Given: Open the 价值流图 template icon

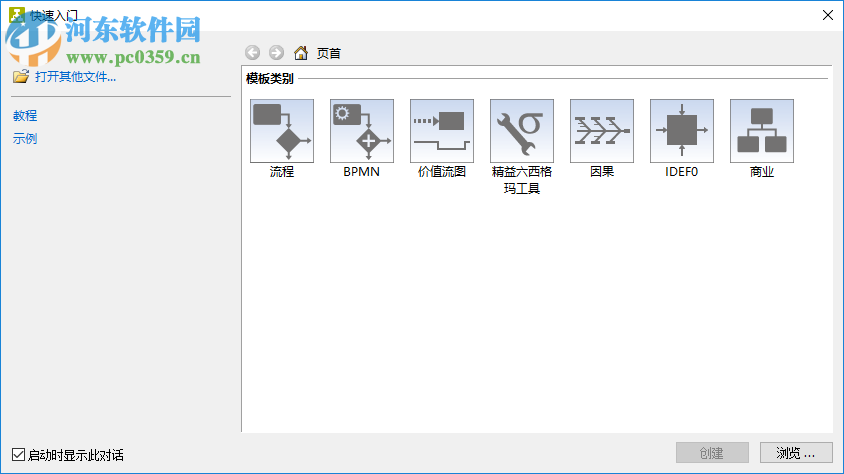Looking at the screenshot, I should pyautogui.click(x=442, y=131).
